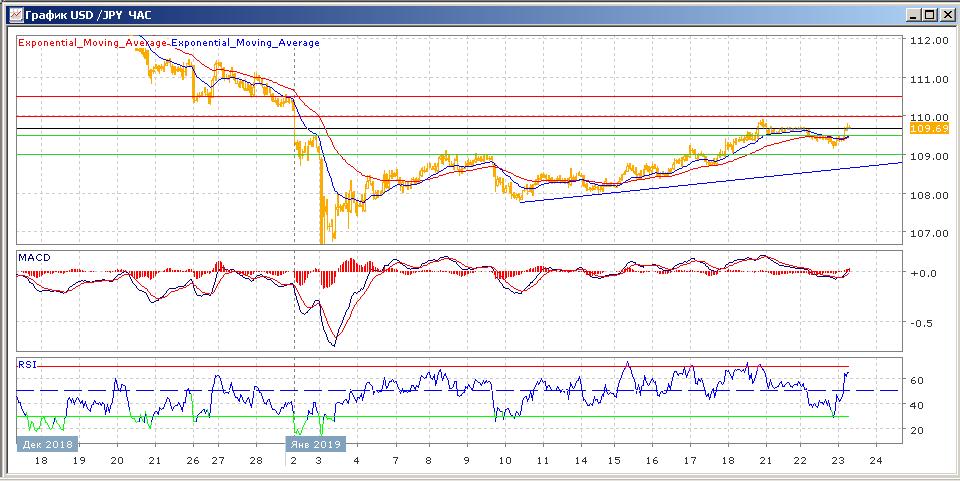960x481 pixels.
Task: Click date 18 on the time axis
Action: 42,460
